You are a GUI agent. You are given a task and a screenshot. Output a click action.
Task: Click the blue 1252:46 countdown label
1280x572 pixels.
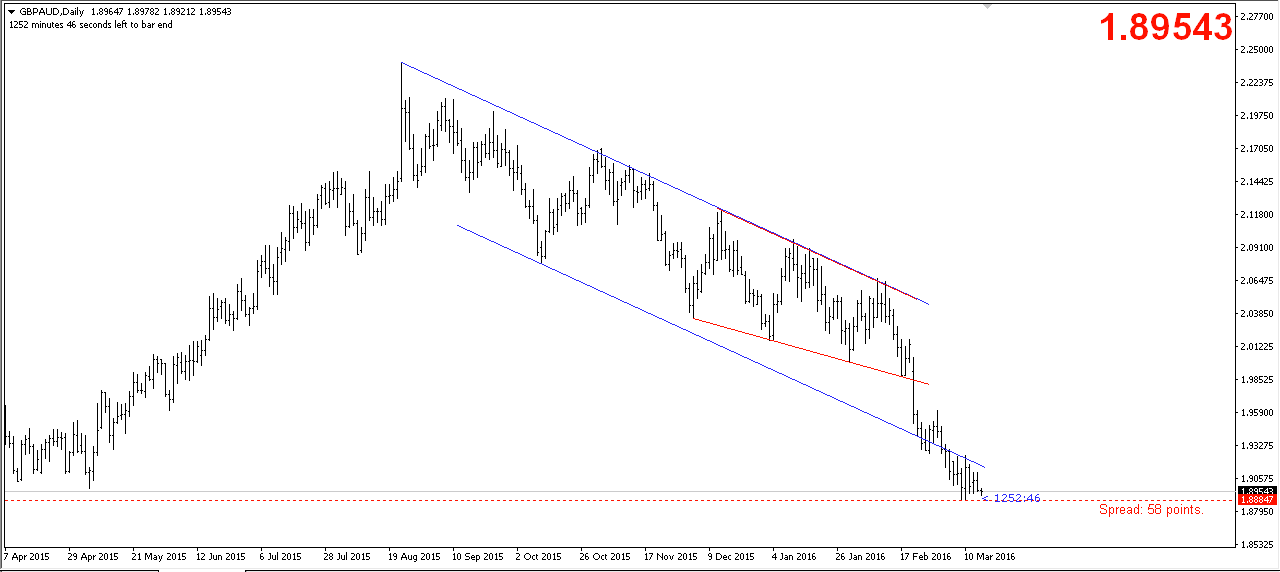tap(1015, 498)
